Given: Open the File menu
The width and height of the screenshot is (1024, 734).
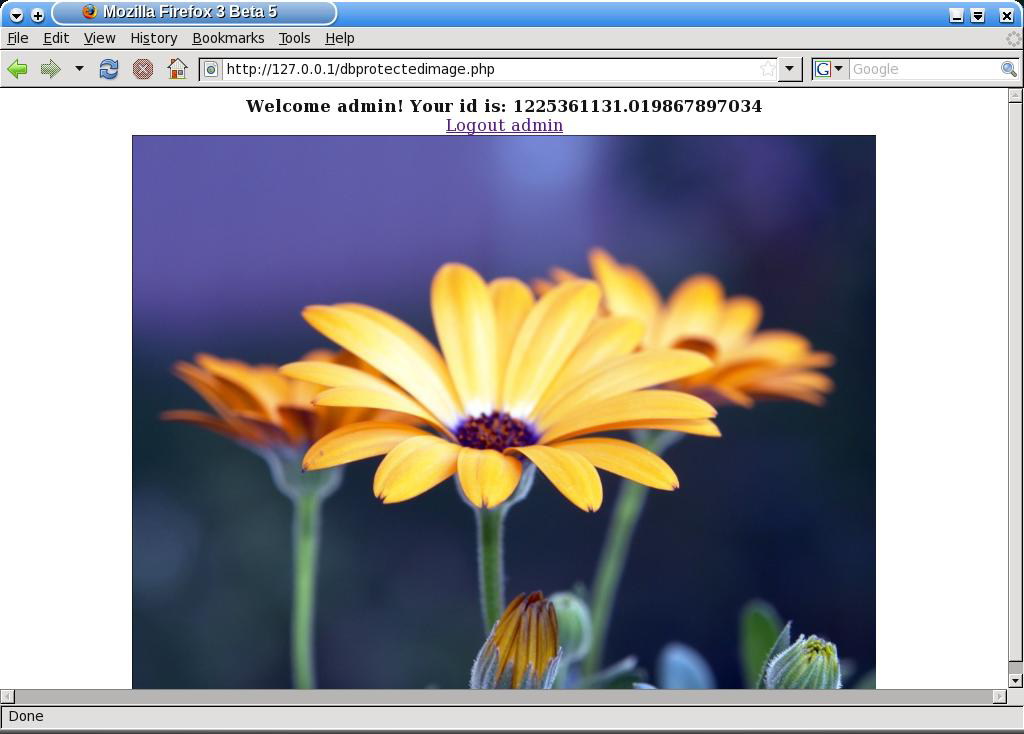Looking at the screenshot, I should click(x=18, y=39).
